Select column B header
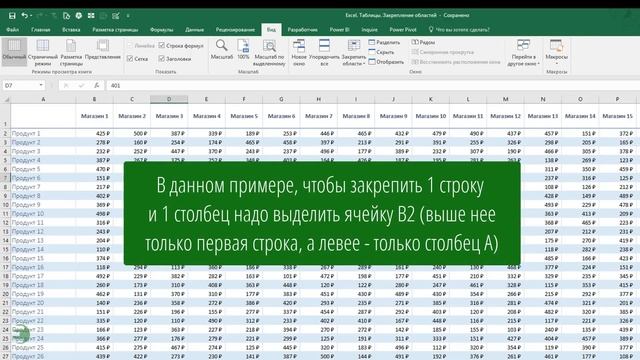The height and width of the screenshot is (360, 640). 94,99
